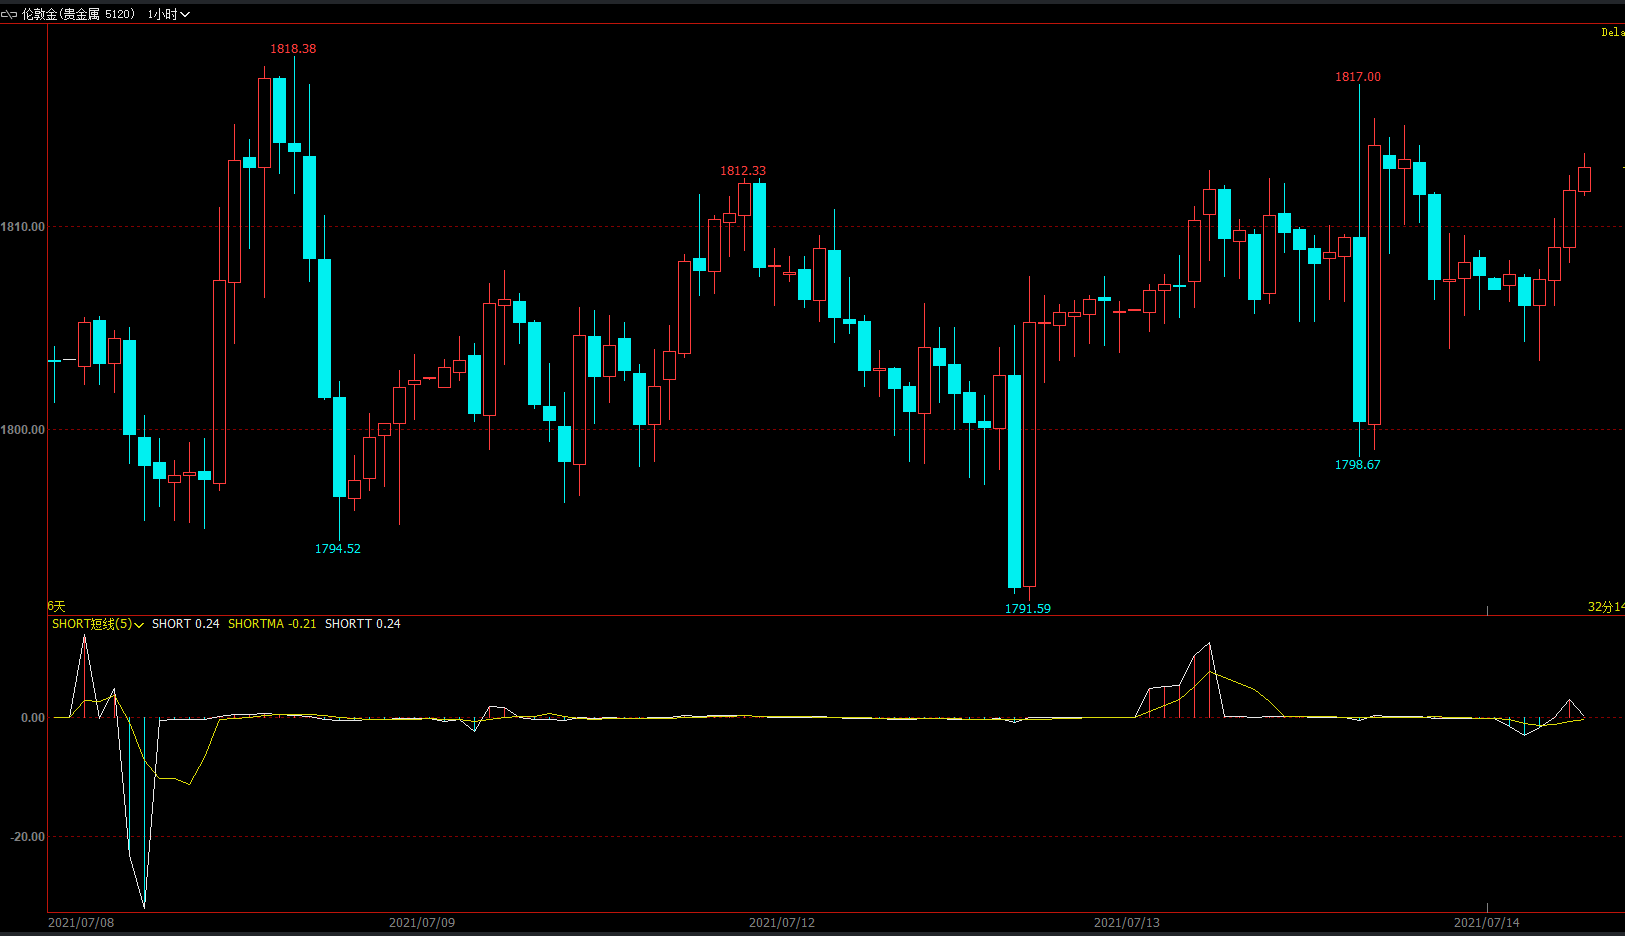Click the 2021/07/13 date axis label

[1127, 923]
